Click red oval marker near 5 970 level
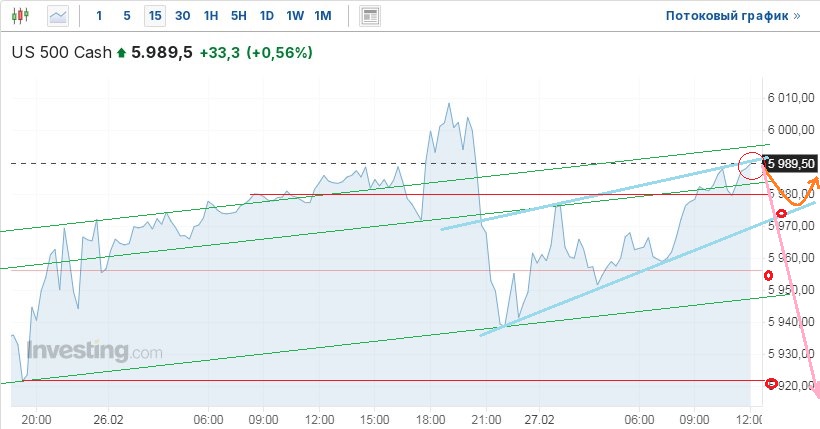Screen dimensions: 820x429 [x=781, y=214]
